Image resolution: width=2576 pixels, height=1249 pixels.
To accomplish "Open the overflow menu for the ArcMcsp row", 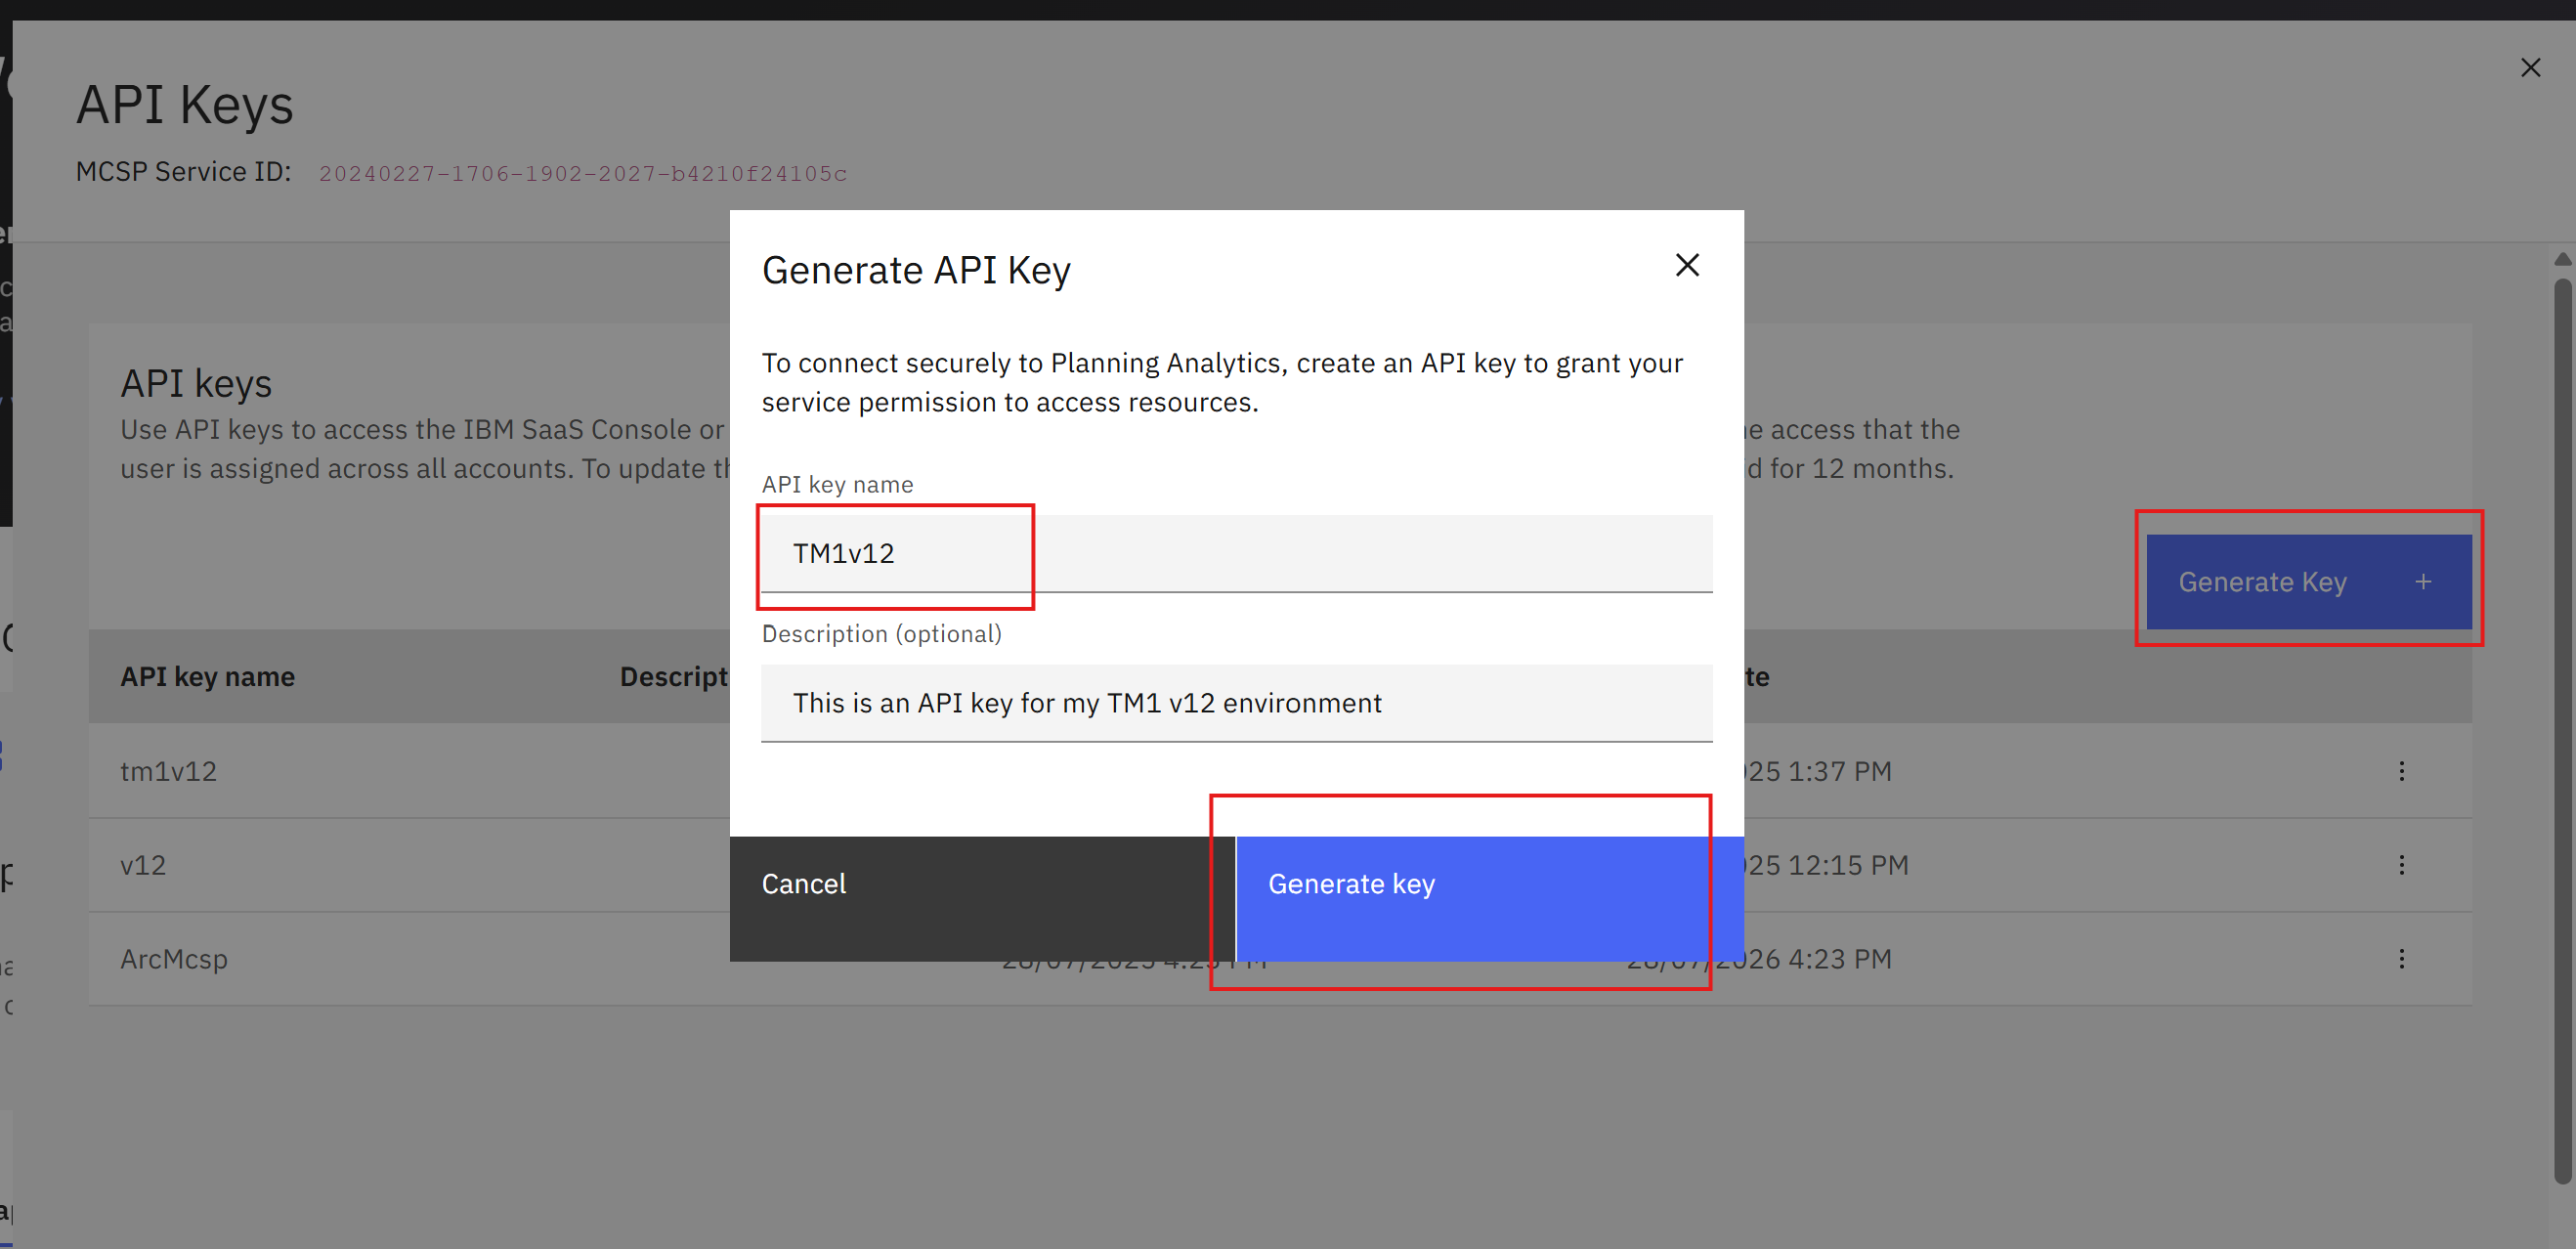I will (2401, 959).
